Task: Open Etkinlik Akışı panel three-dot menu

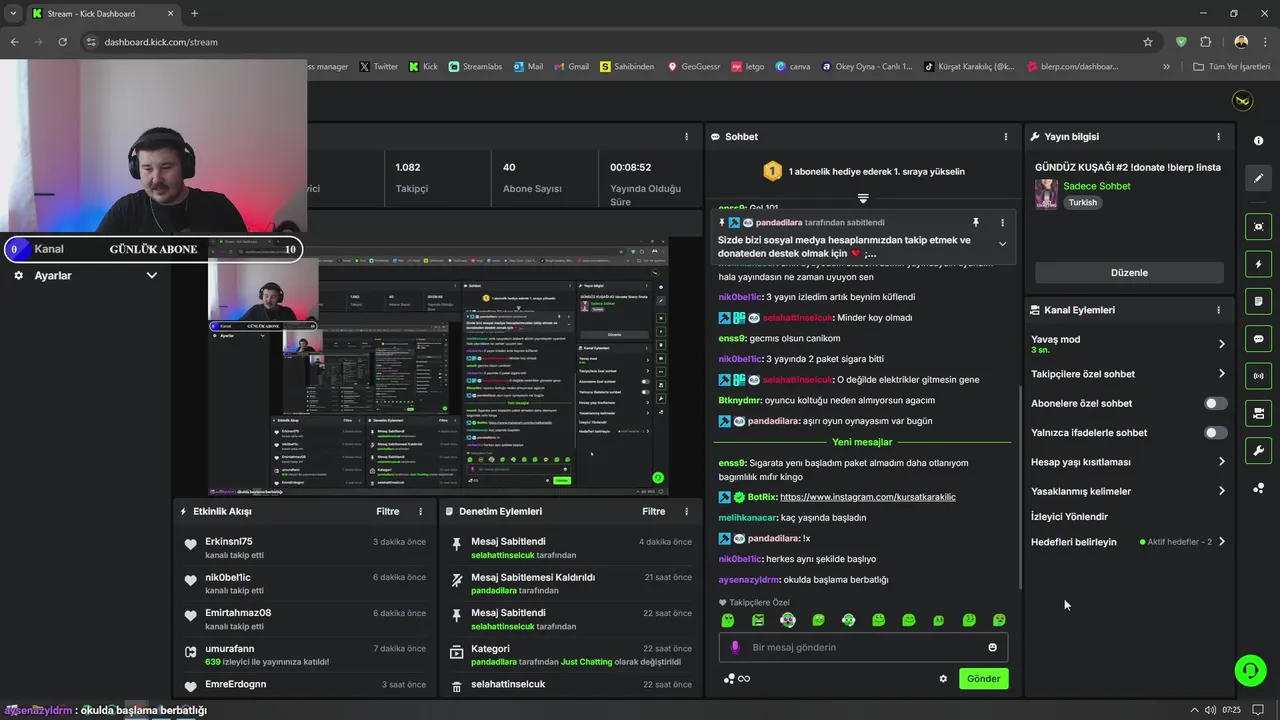Action: click(420, 511)
